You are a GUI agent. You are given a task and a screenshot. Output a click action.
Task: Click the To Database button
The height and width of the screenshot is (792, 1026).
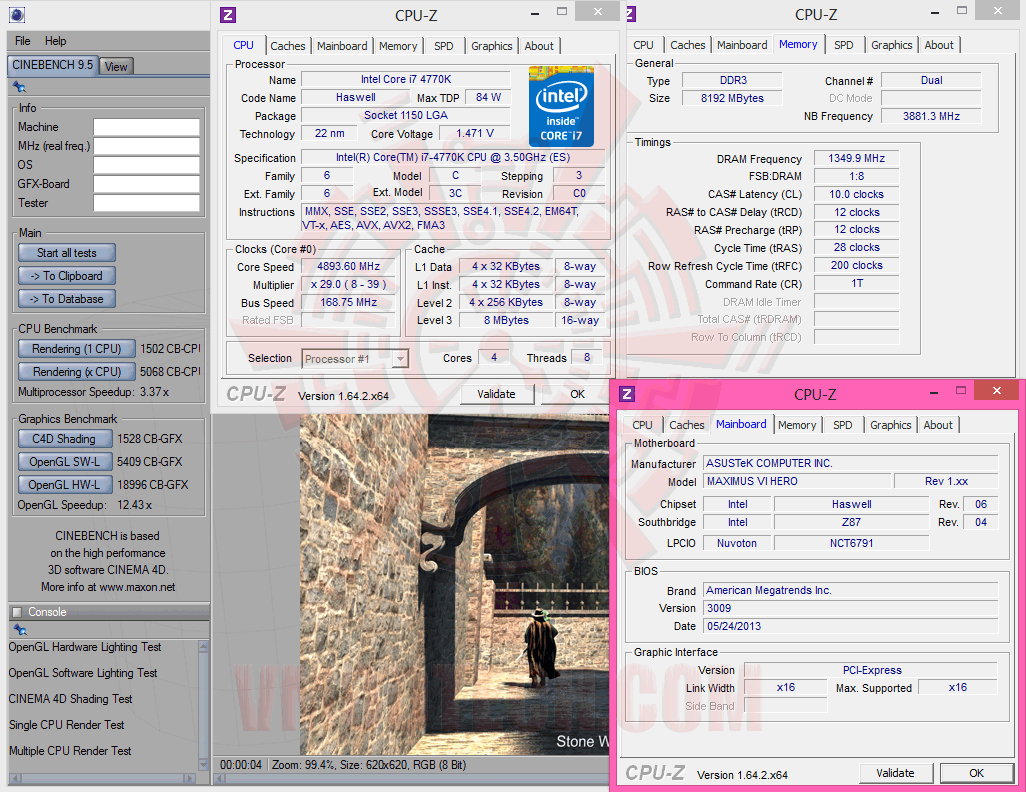(x=67, y=298)
